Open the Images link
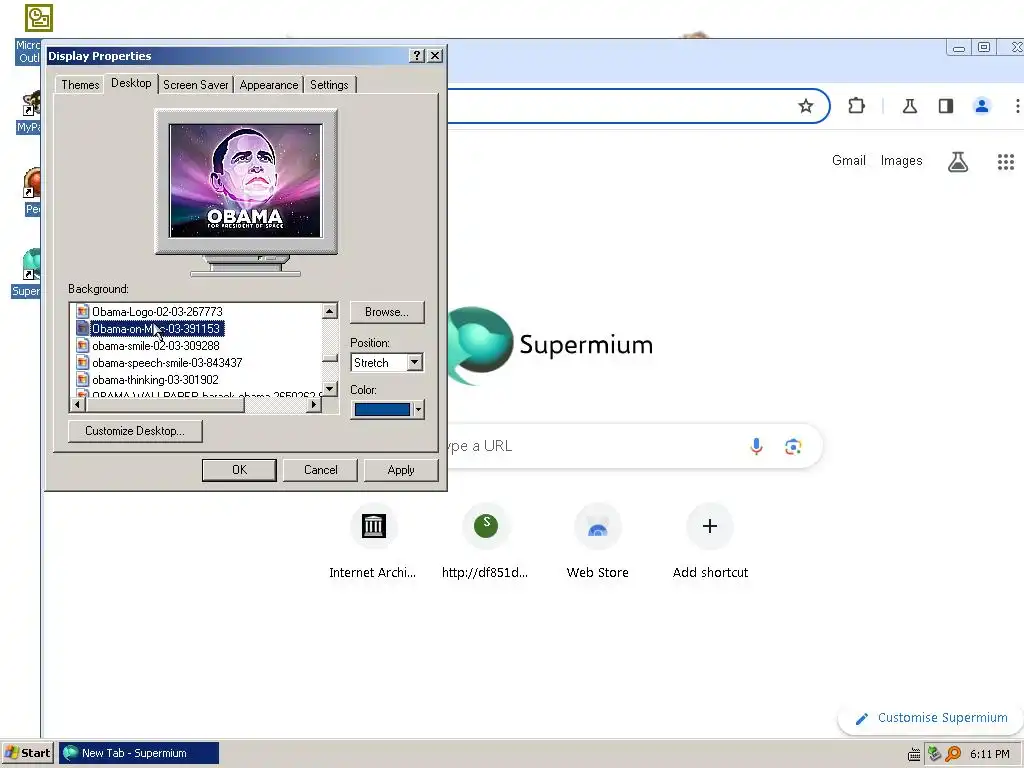 click(x=901, y=161)
